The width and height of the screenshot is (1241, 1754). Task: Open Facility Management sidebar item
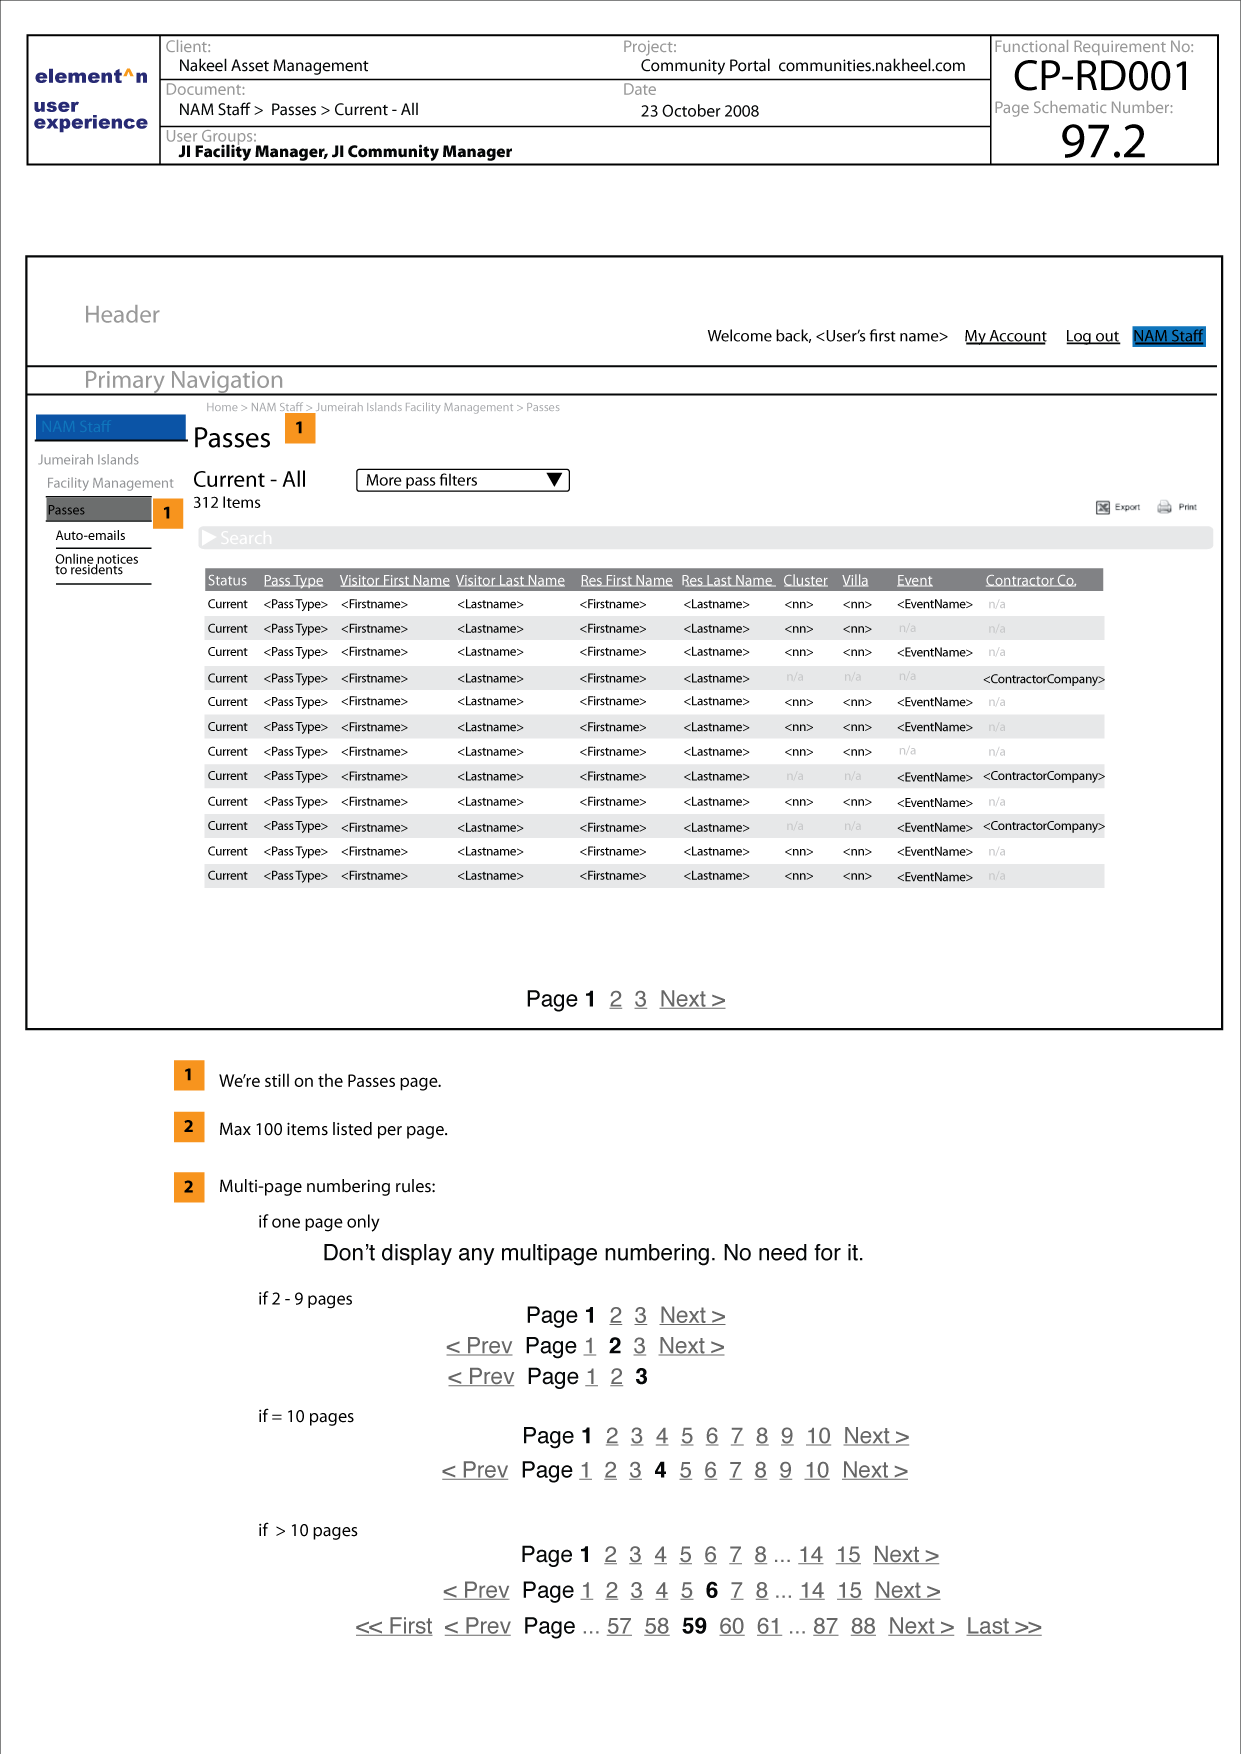point(110,483)
